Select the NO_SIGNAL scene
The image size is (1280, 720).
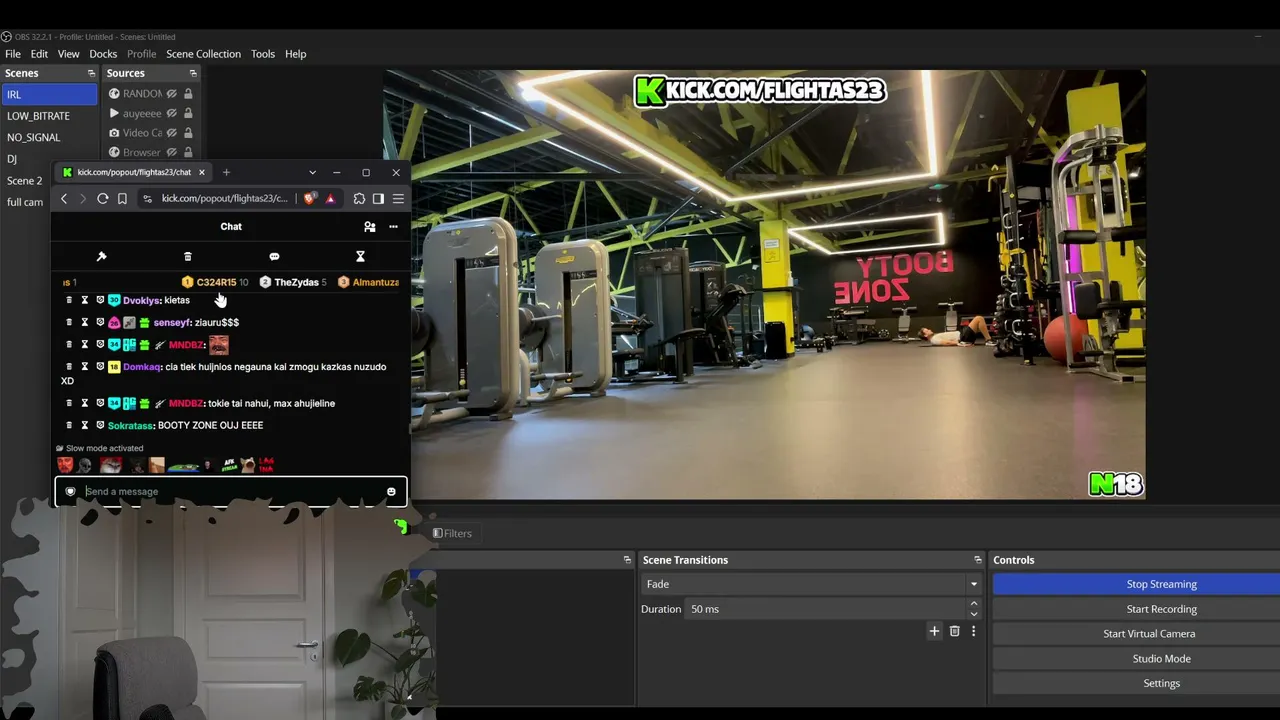(49, 137)
